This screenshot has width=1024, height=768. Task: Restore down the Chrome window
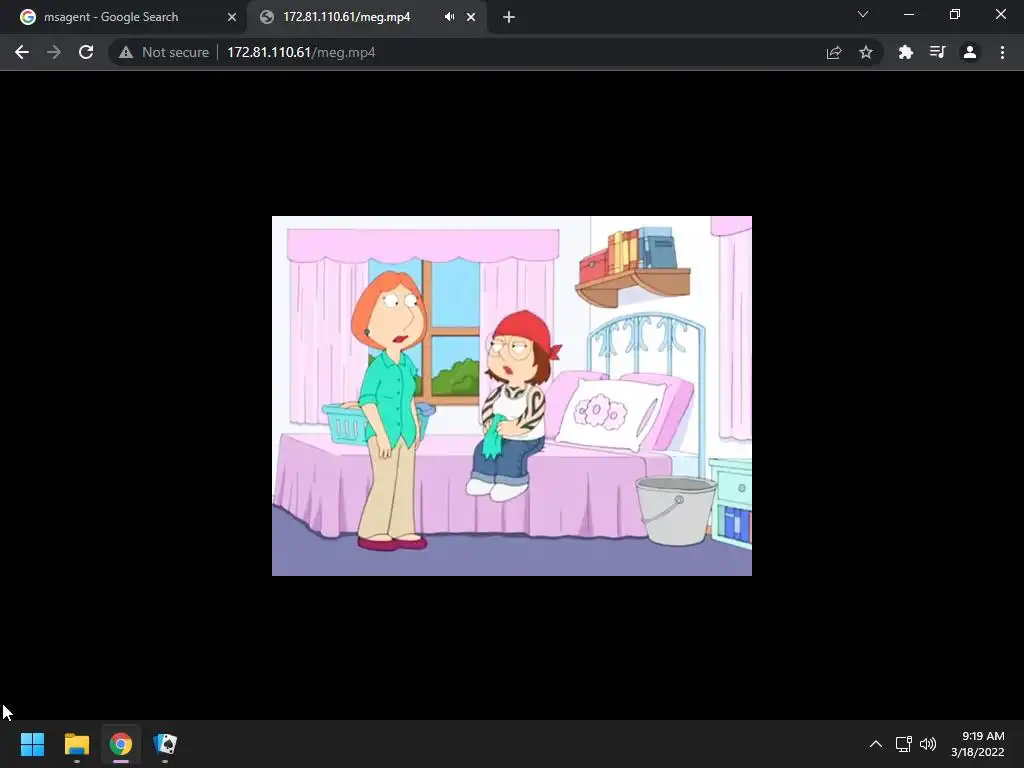[x=955, y=14]
